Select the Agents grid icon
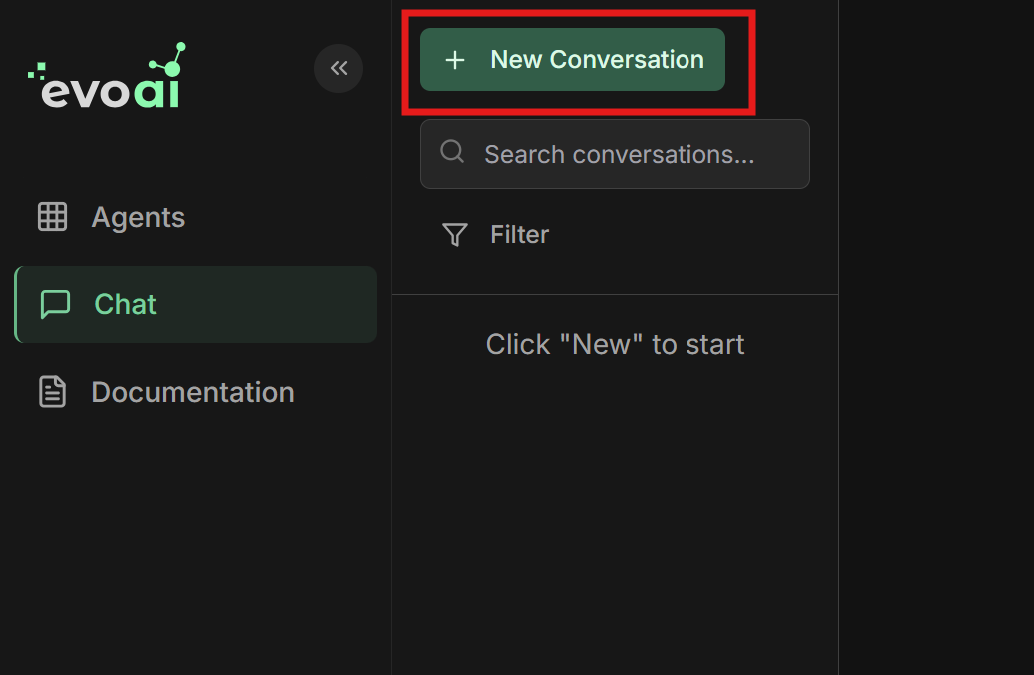 pyautogui.click(x=53, y=216)
